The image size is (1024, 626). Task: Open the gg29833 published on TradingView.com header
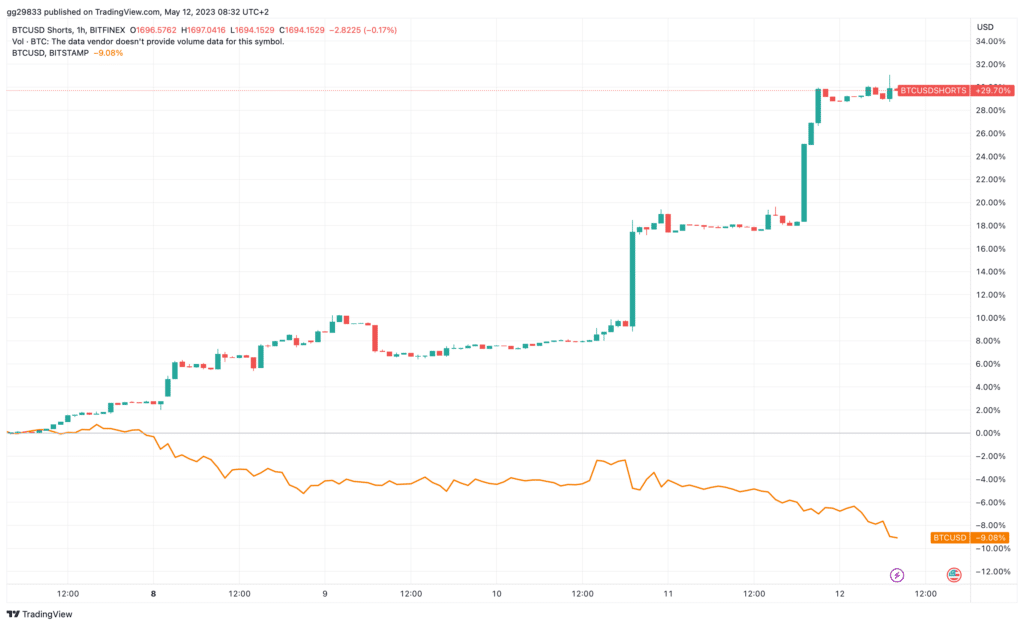click(x=138, y=12)
